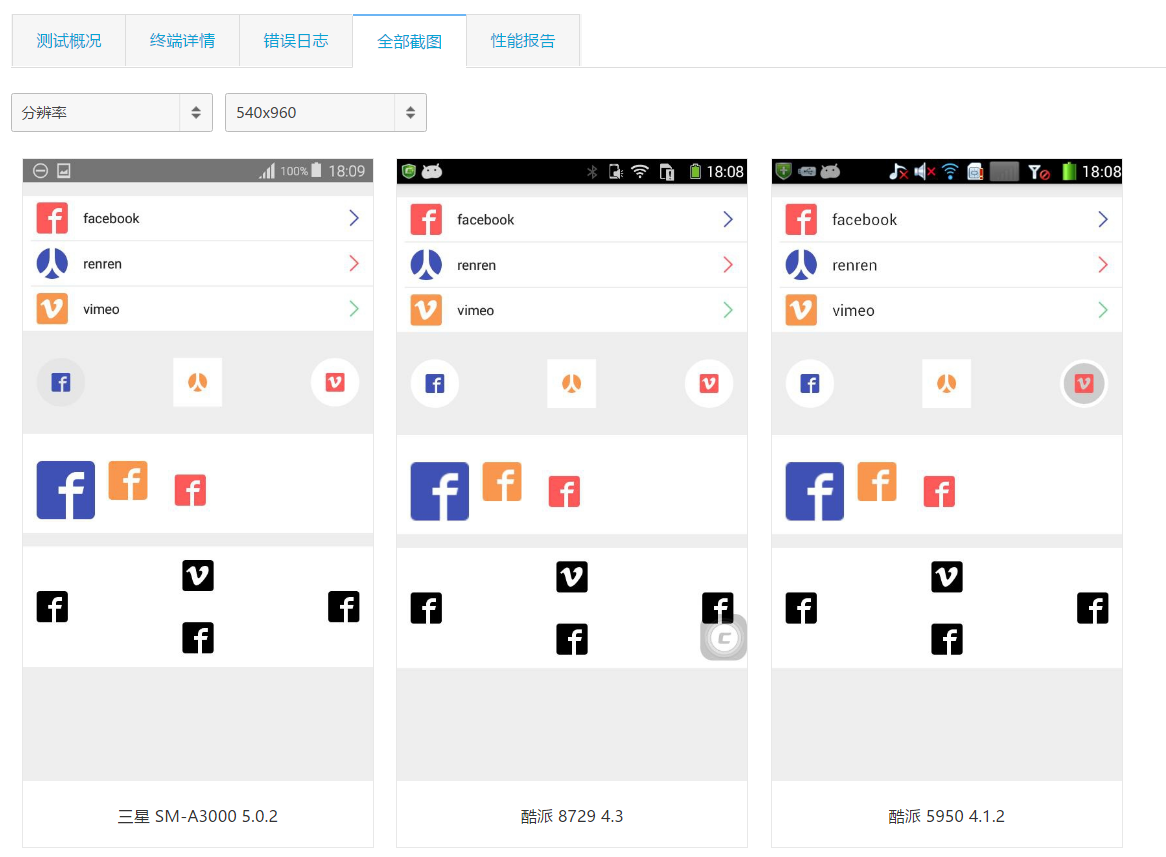
Task: Click orange facebook icon in Coolpad 5950 screenshot
Action: tap(877, 481)
